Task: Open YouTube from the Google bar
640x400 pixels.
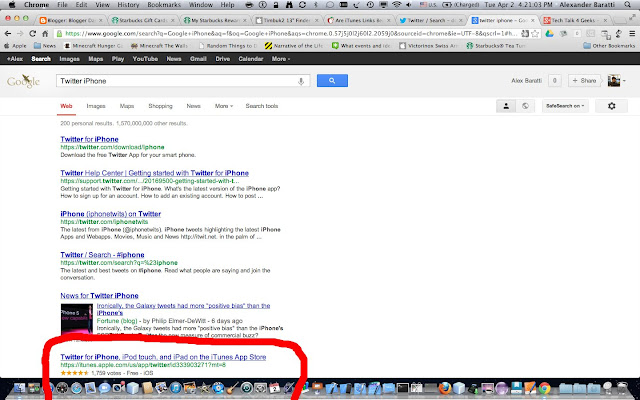Action: pos(145,59)
